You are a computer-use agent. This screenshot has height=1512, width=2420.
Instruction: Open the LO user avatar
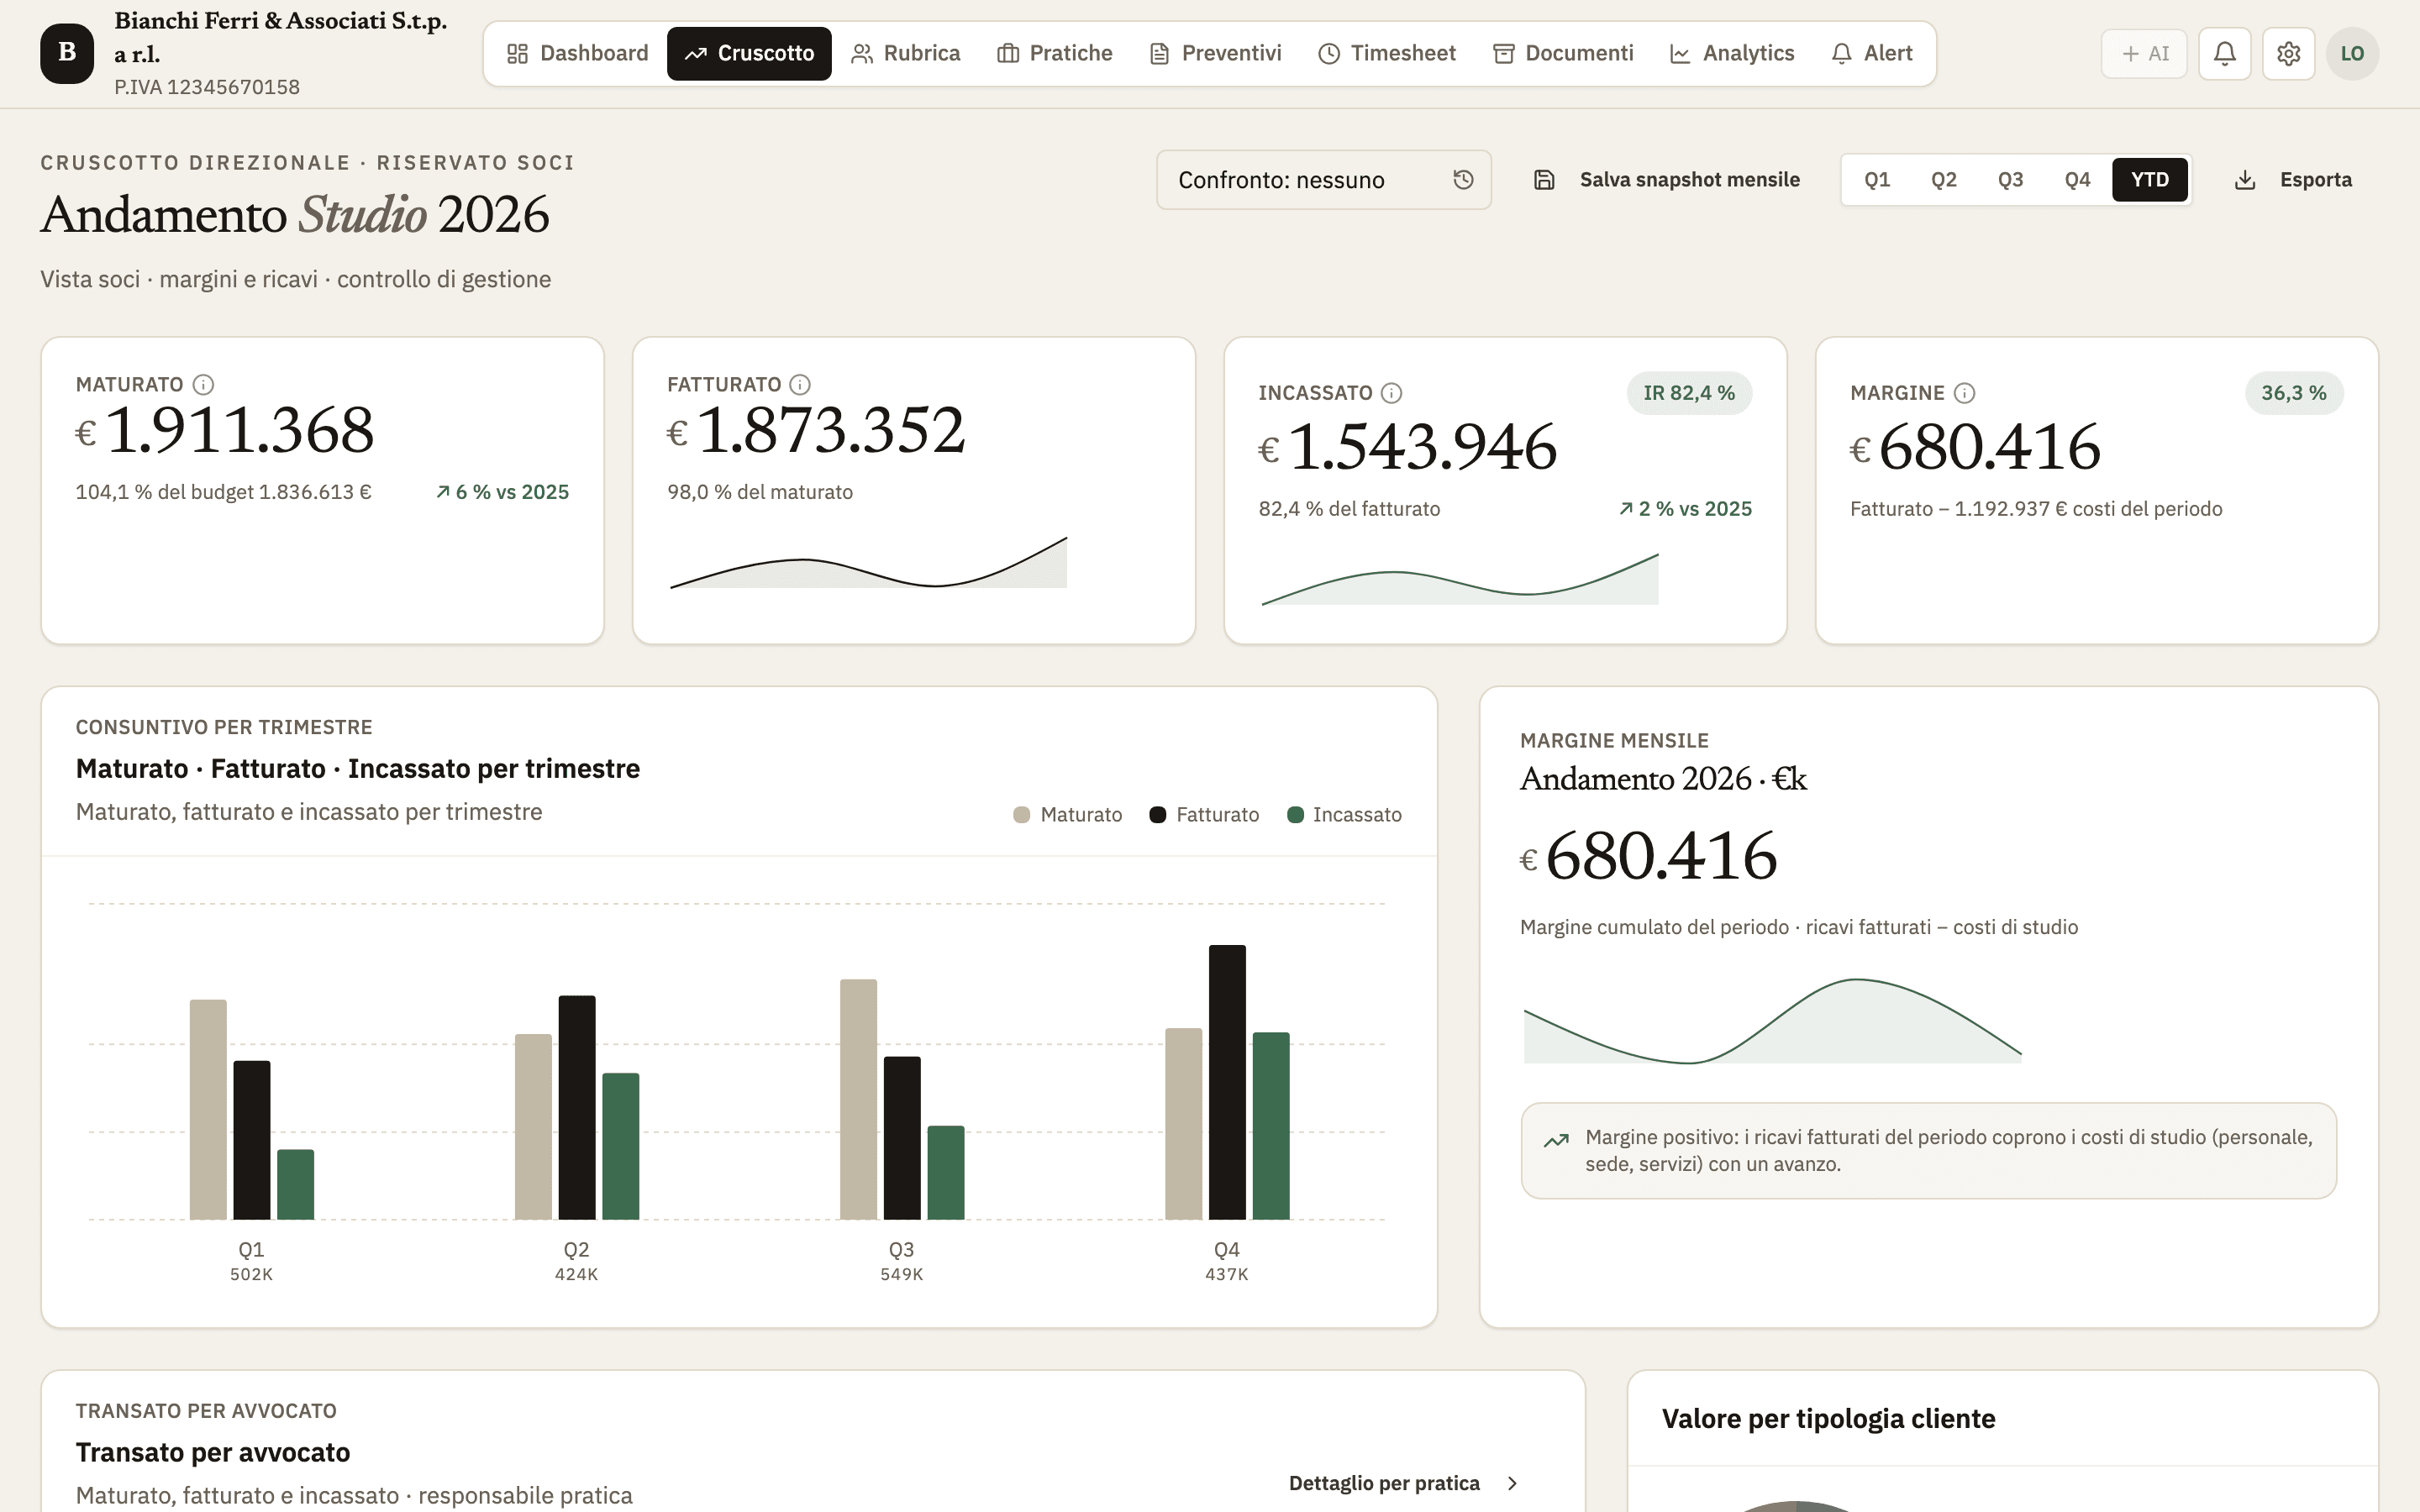coord(2352,53)
